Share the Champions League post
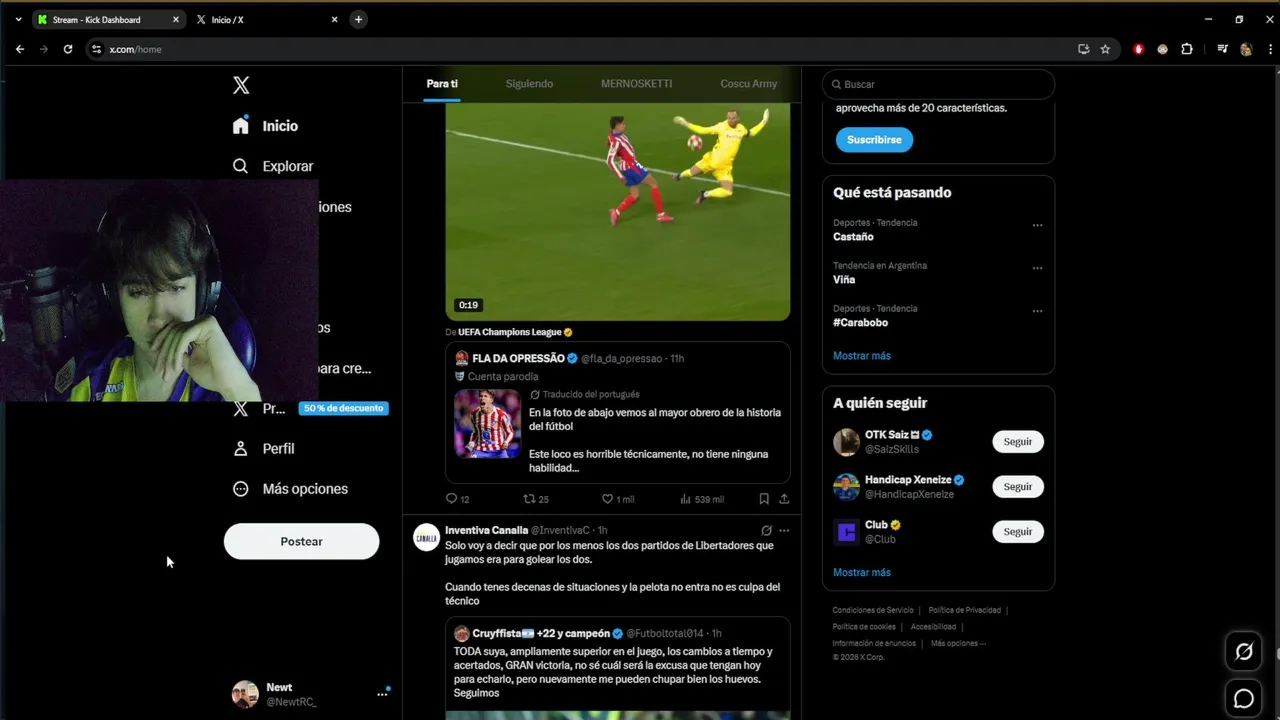The height and width of the screenshot is (720, 1280). (784, 499)
